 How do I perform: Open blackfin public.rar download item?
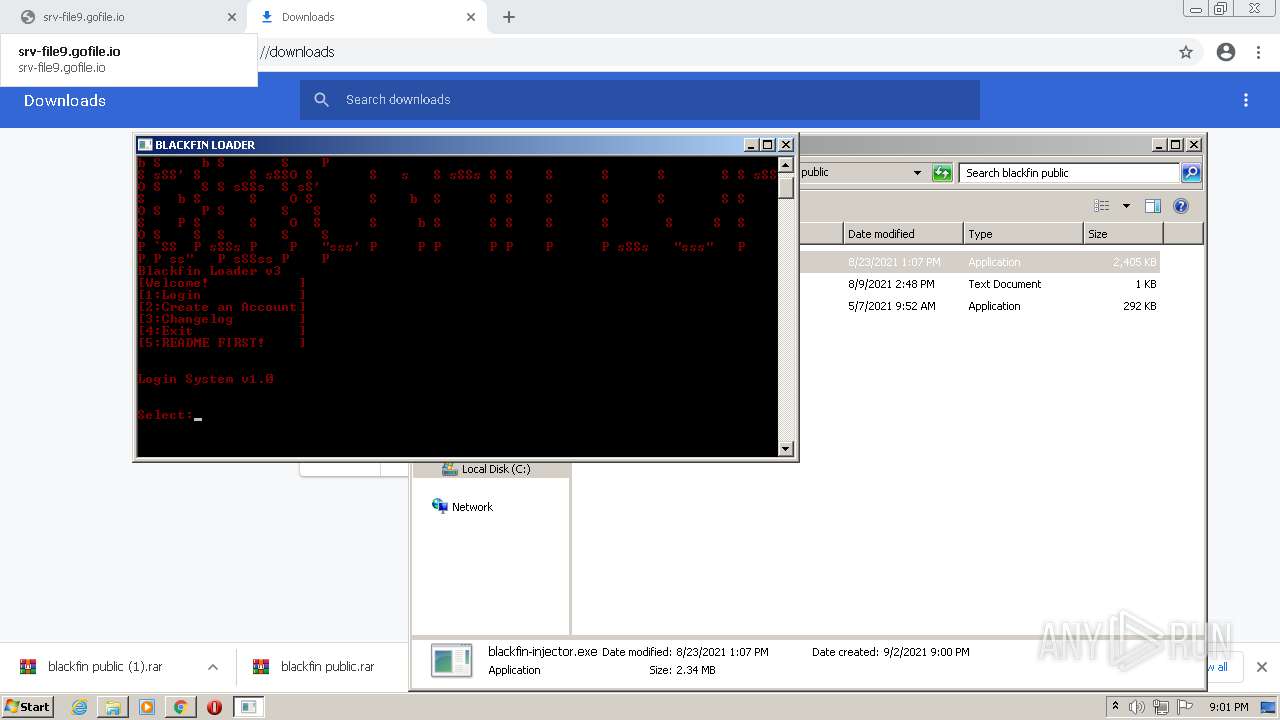[x=327, y=667]
